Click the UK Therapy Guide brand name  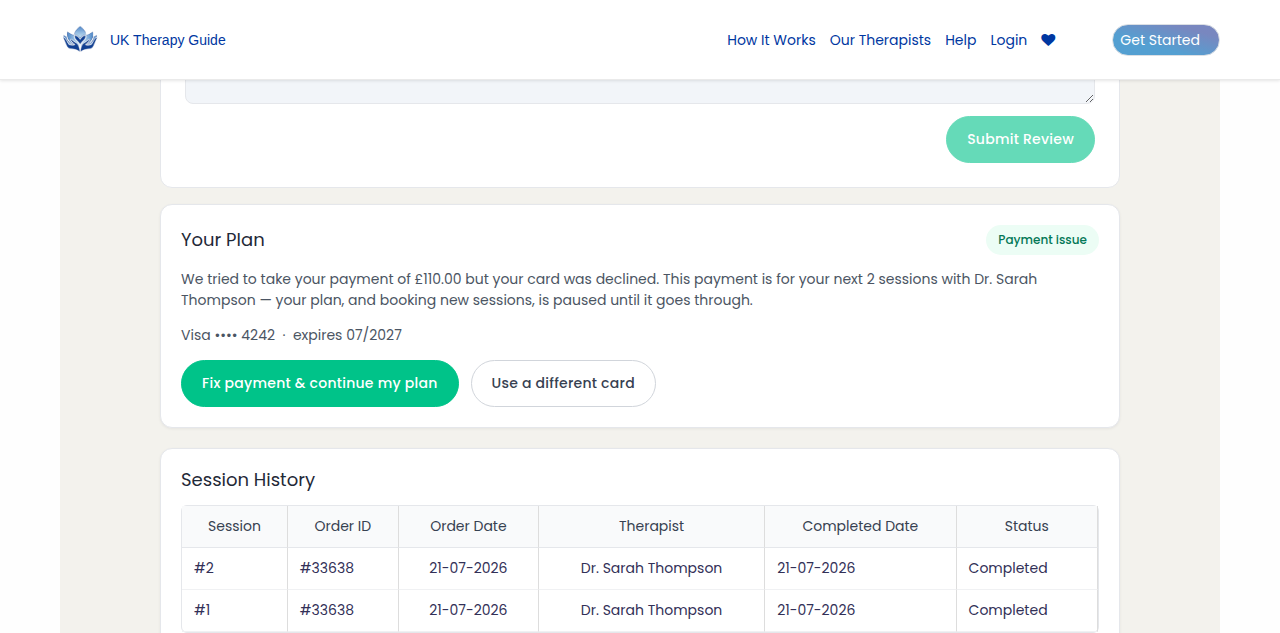coord(168,40)
